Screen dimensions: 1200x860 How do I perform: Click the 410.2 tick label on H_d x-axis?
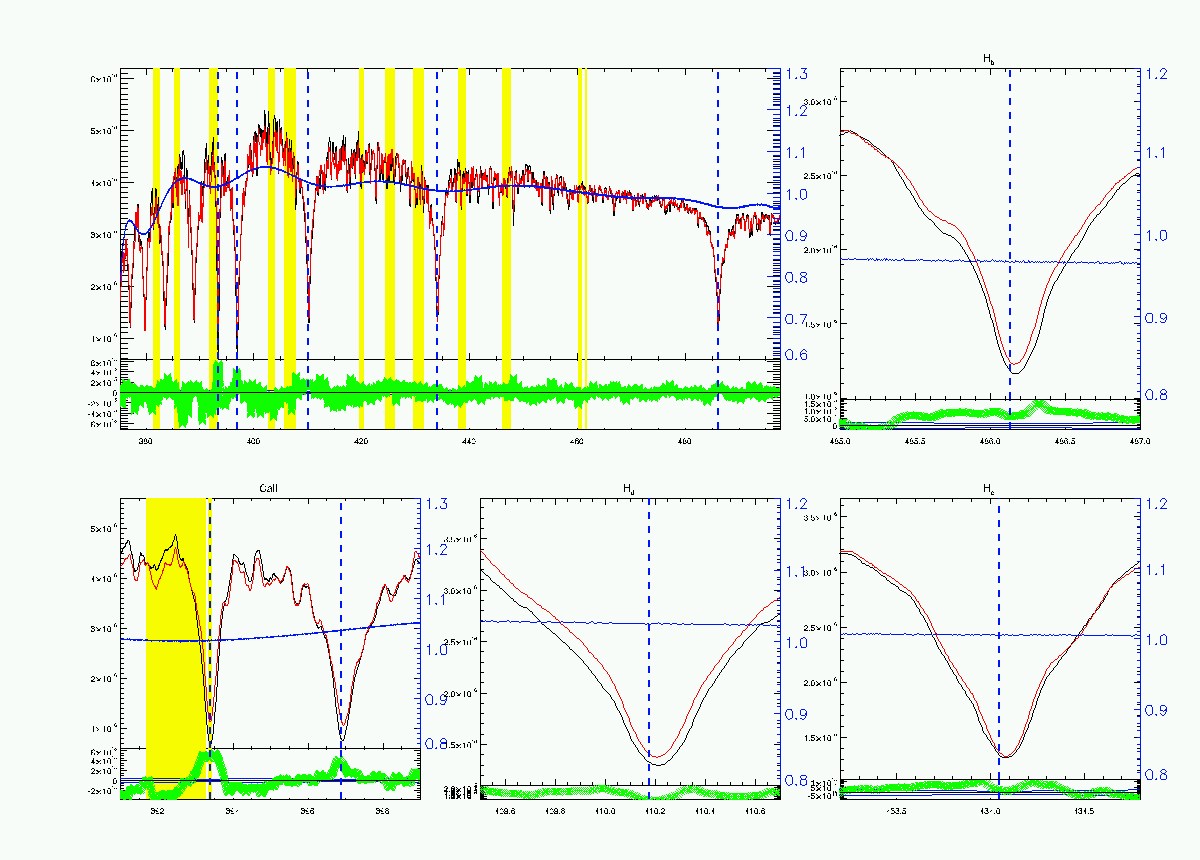[654, 810]
